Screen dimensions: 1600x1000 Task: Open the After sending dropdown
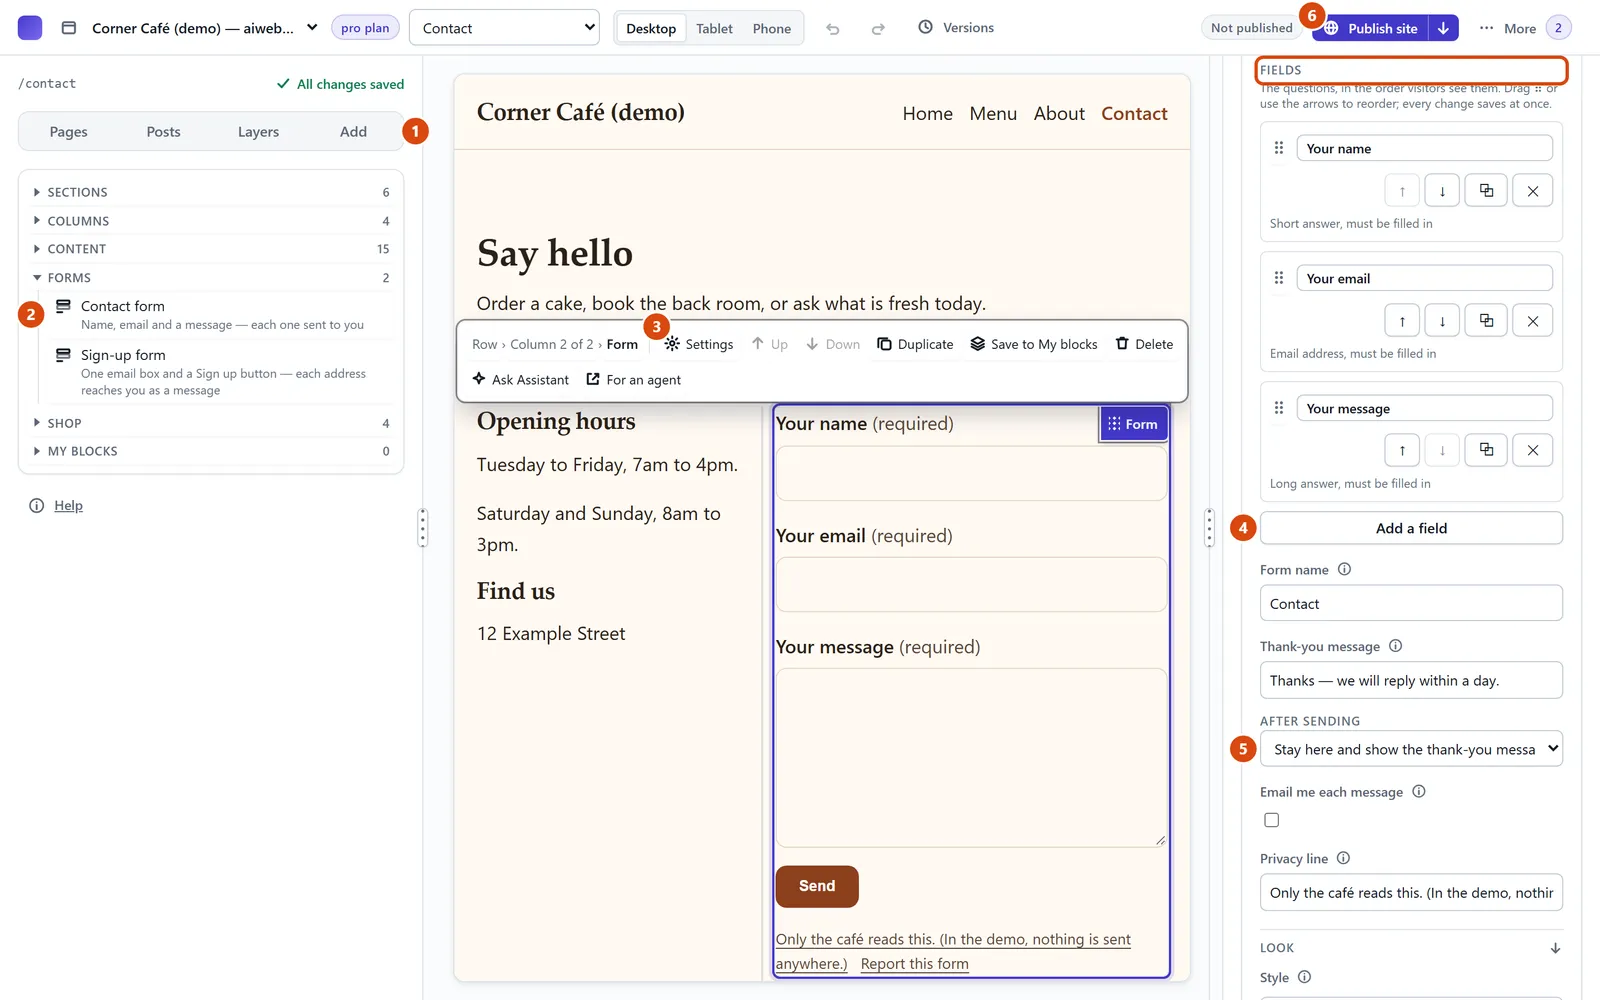coord(1411,749)
